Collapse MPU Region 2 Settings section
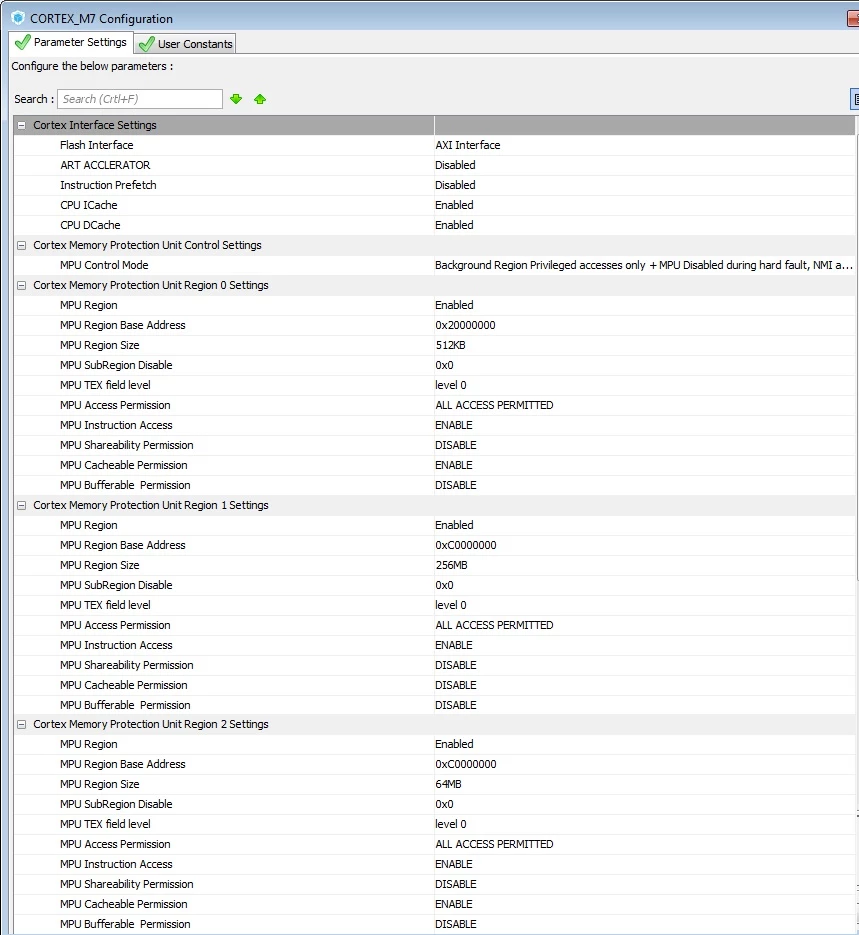This screenshot has height=935, width=859. point(21,725)
